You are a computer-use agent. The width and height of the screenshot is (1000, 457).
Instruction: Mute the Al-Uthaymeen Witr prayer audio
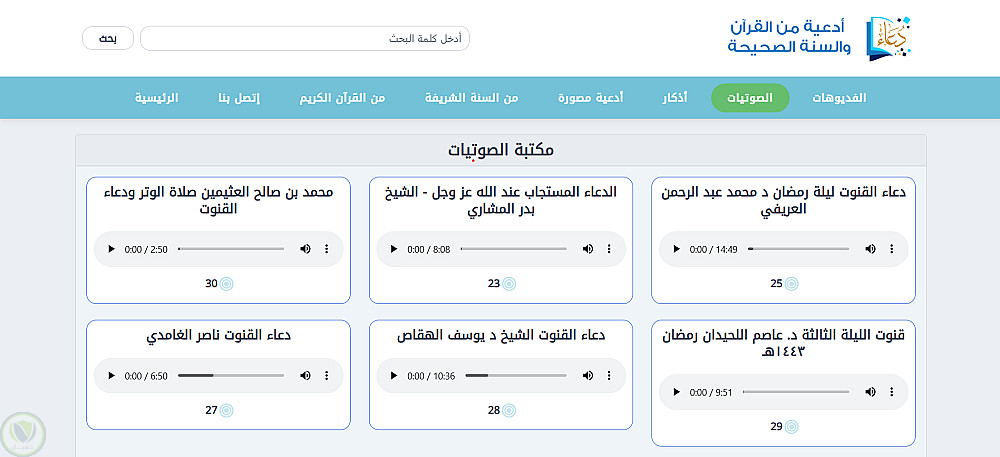click(x=305, y=249)
